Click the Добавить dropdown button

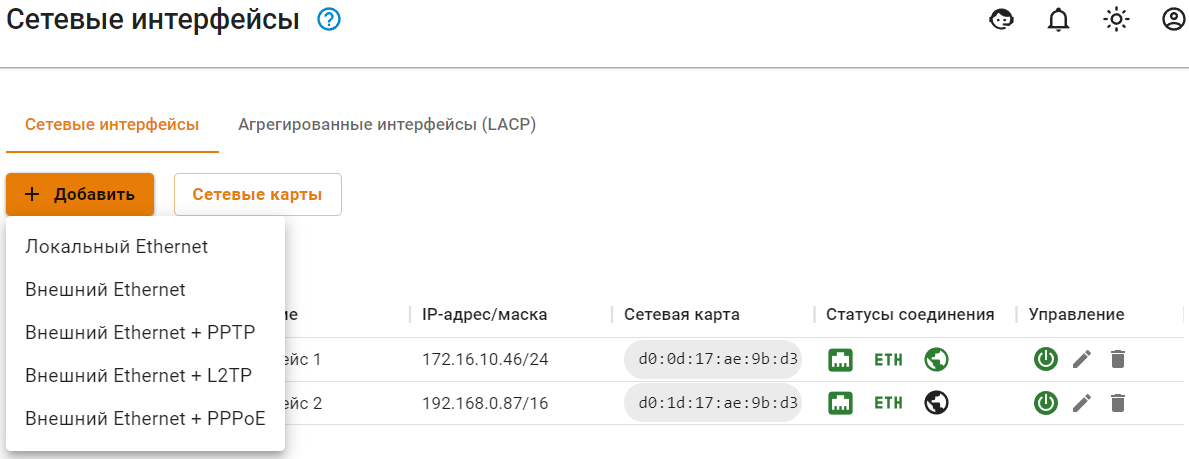pyautogui.click(x=80, y=194)
